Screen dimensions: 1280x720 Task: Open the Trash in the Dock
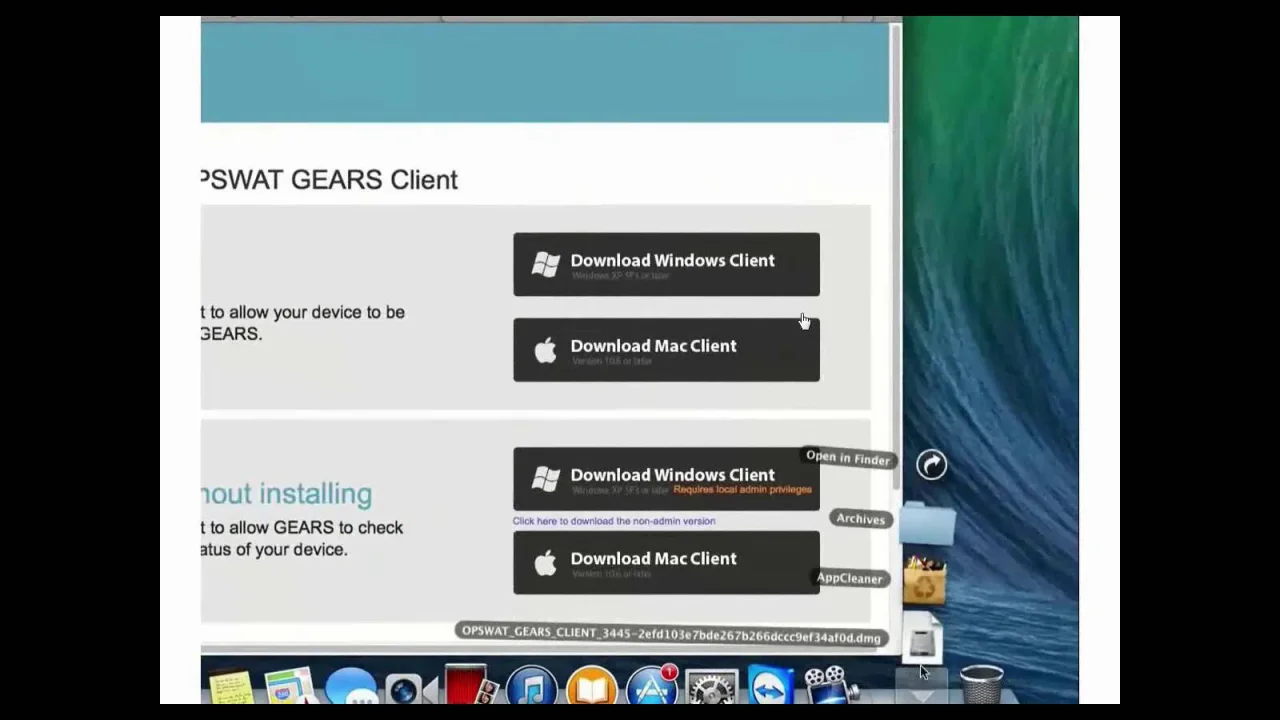point(981,686)
